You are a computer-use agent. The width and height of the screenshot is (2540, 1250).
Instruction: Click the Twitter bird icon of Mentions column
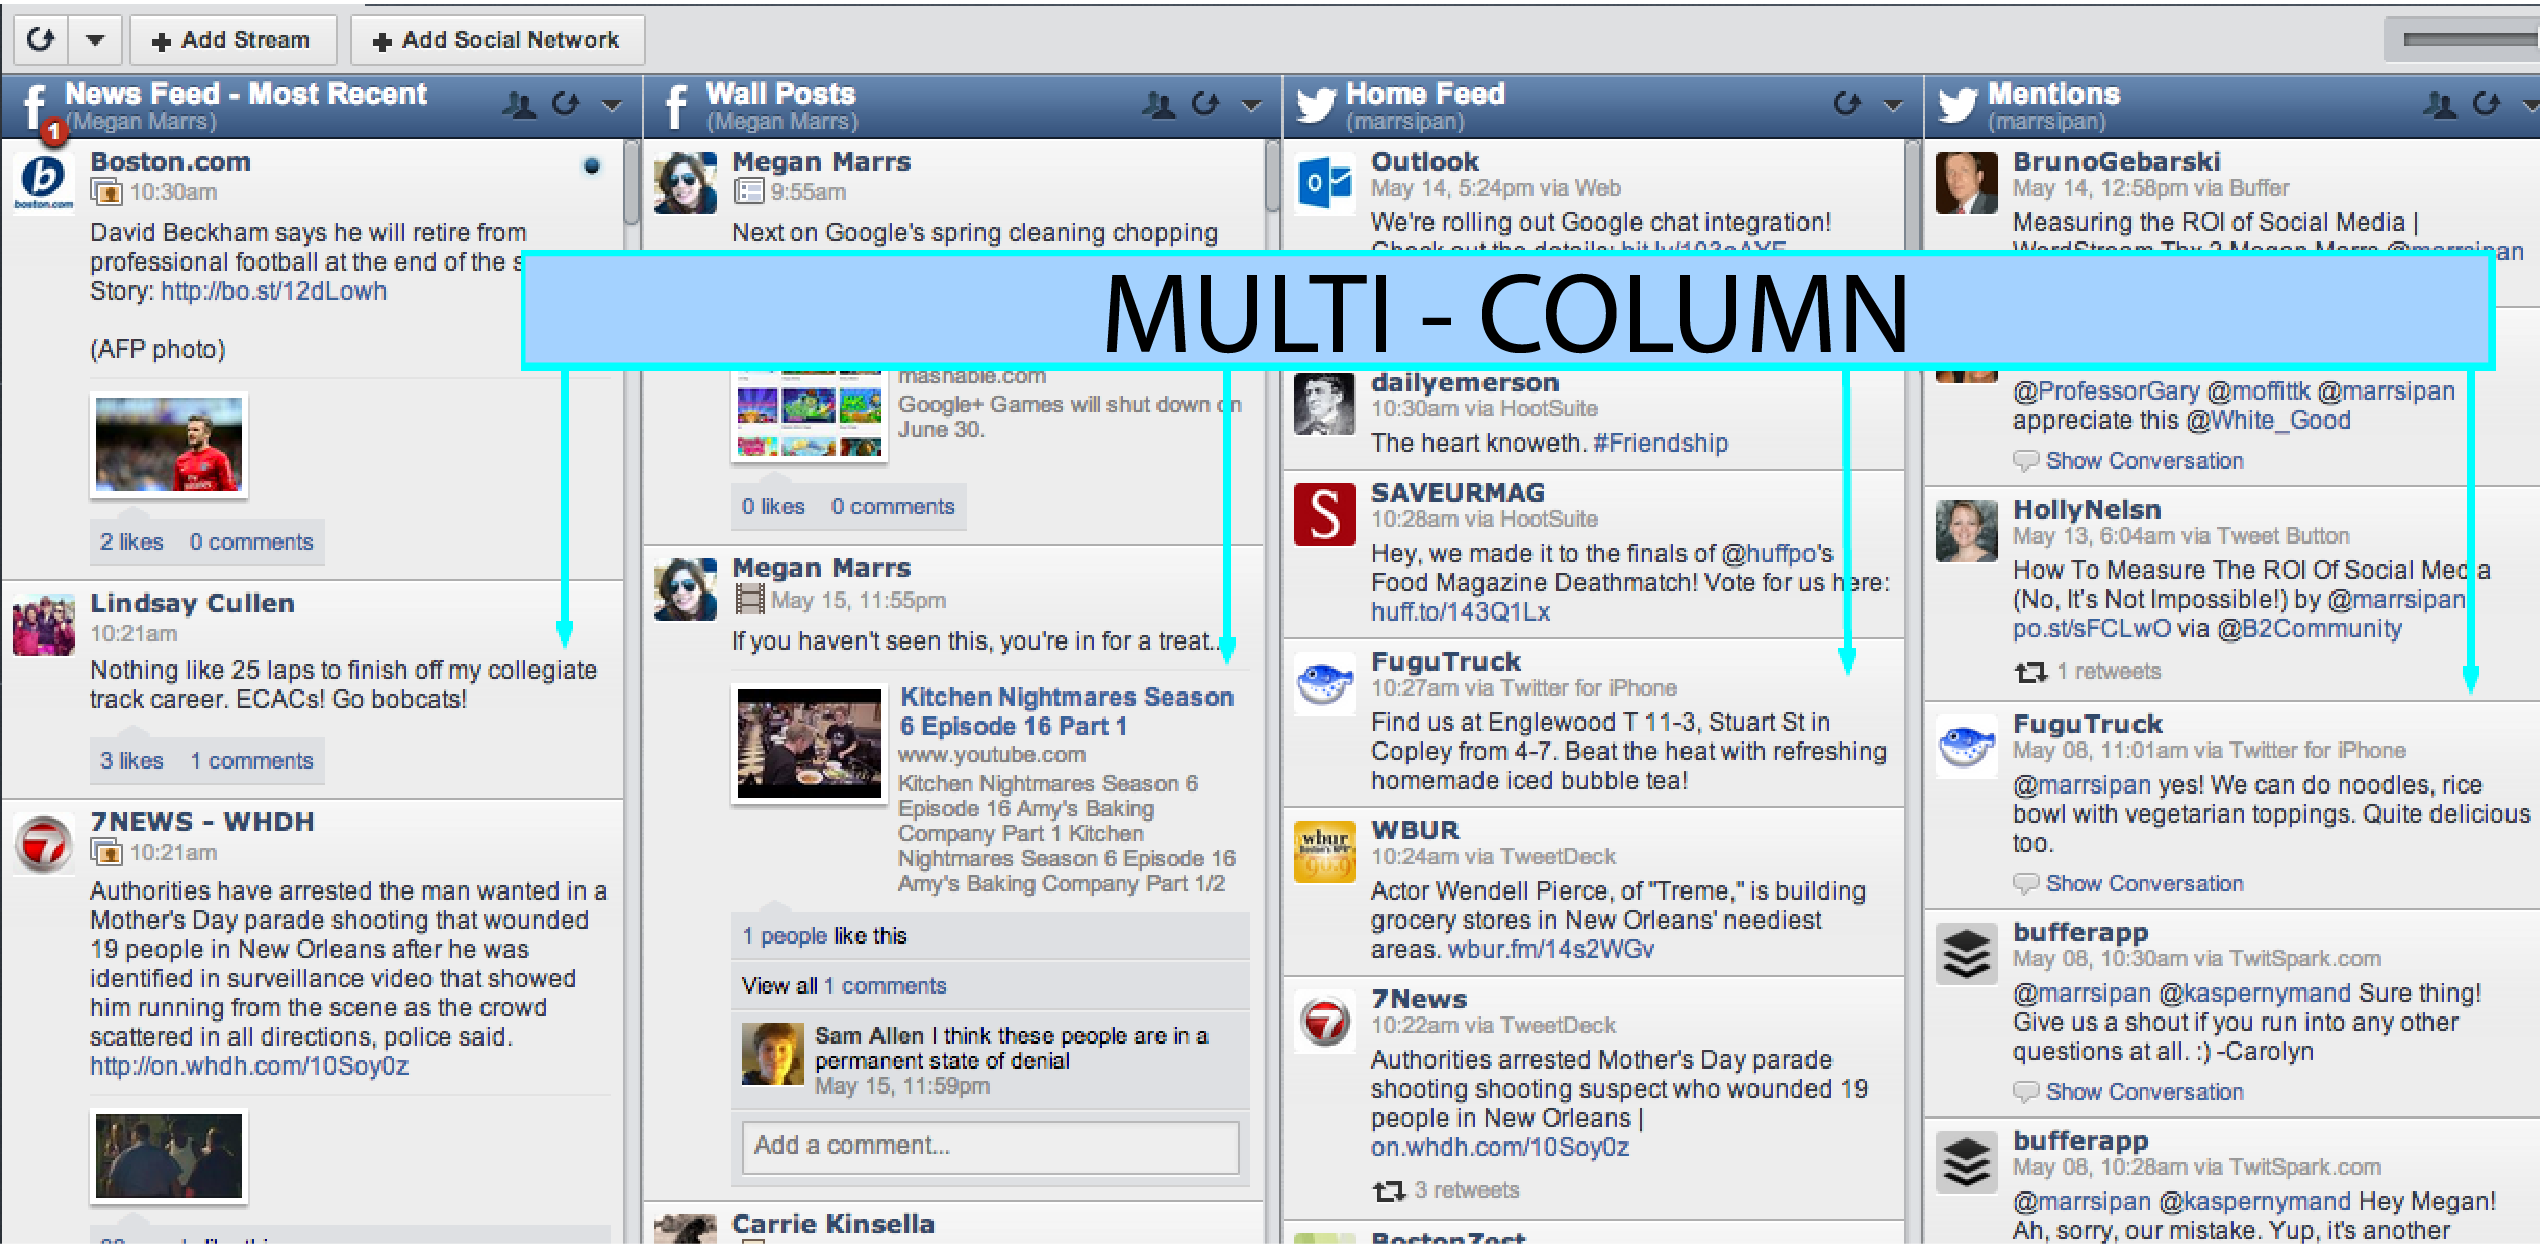[x=1957, y=105]
